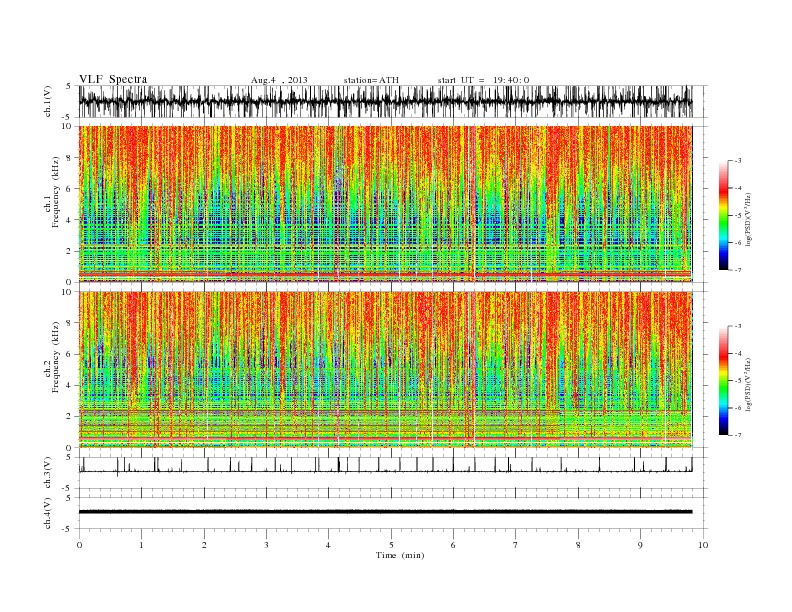Click the "10" kHz tick of ch.1 spectrogram
The height and width of the screenshot is (612, 792).
67,126
